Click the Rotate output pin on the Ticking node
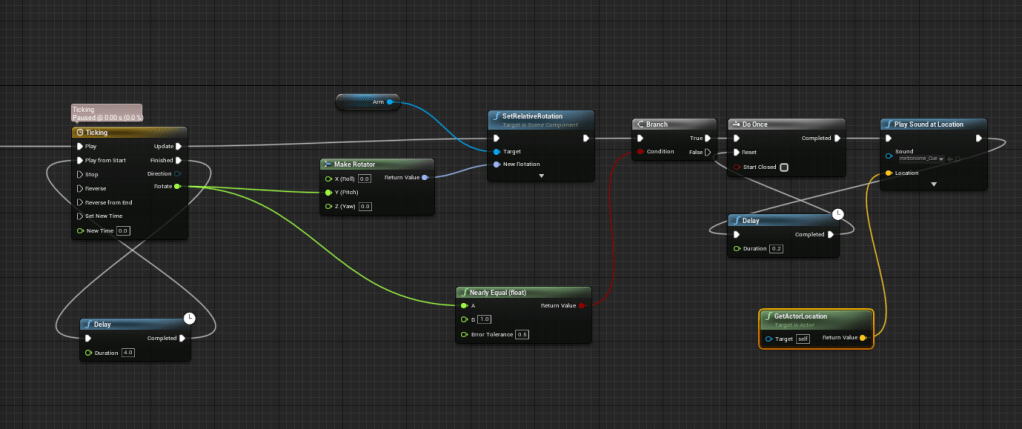This screenshot has height=429, width=1022. 177,186
